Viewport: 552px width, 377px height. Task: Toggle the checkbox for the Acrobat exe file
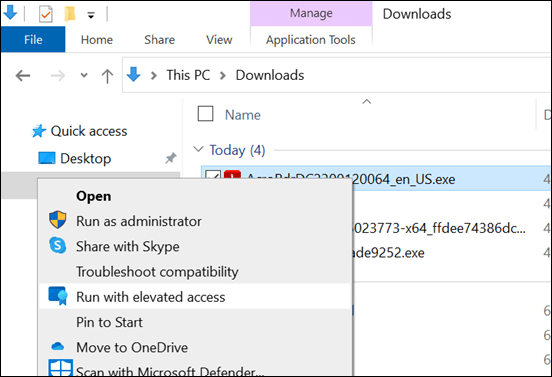coord(213,175)
